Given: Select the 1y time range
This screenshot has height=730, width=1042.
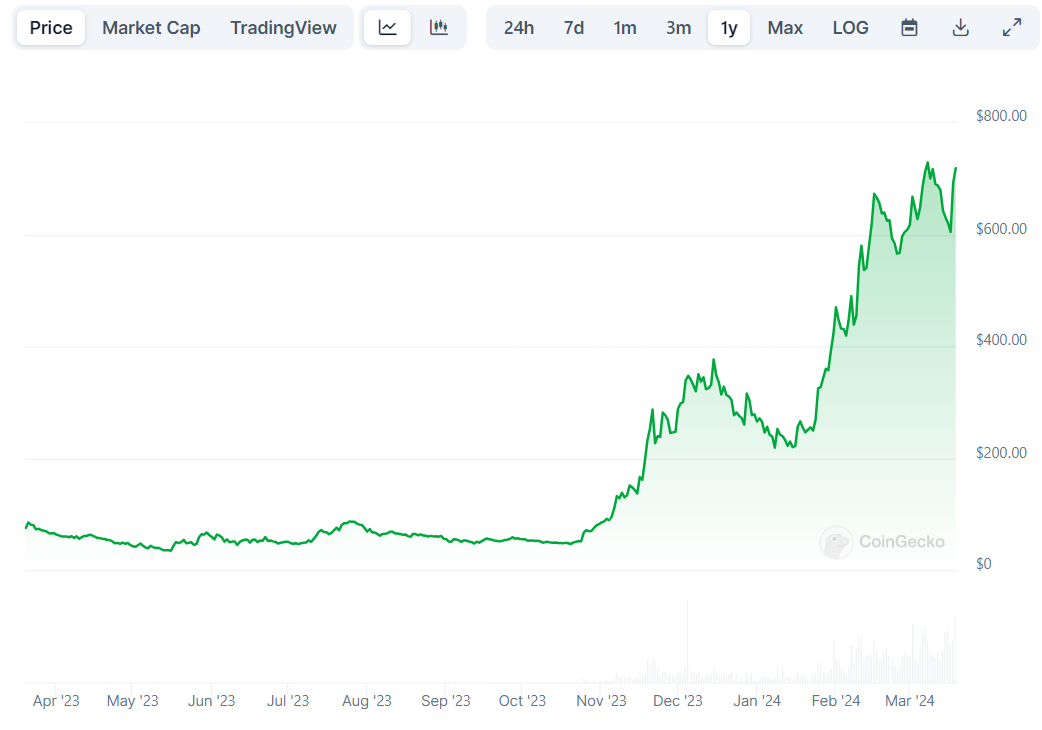Looking at the screenshot, I should pos(729,28).
